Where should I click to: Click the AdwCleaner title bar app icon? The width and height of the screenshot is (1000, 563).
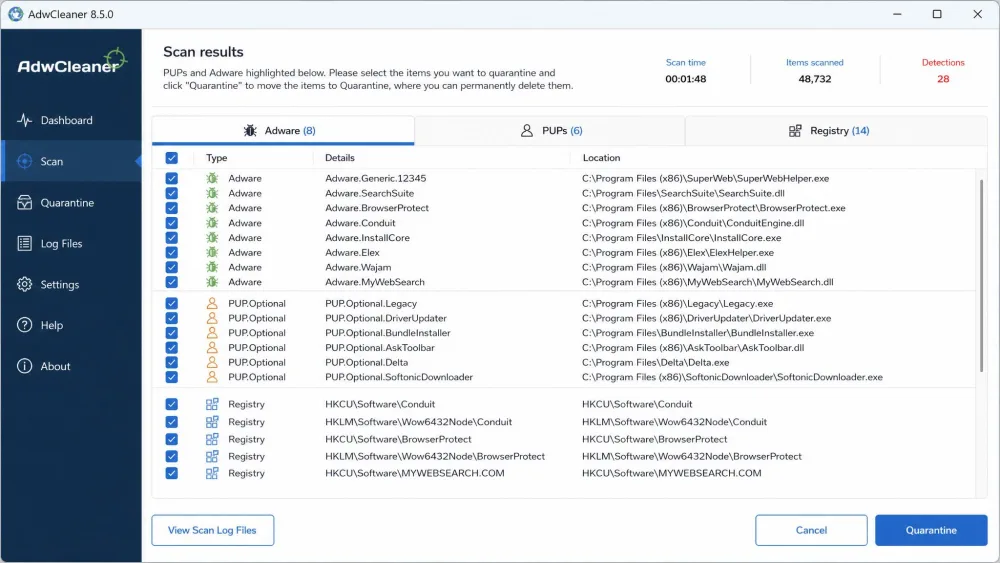(15, 14)
